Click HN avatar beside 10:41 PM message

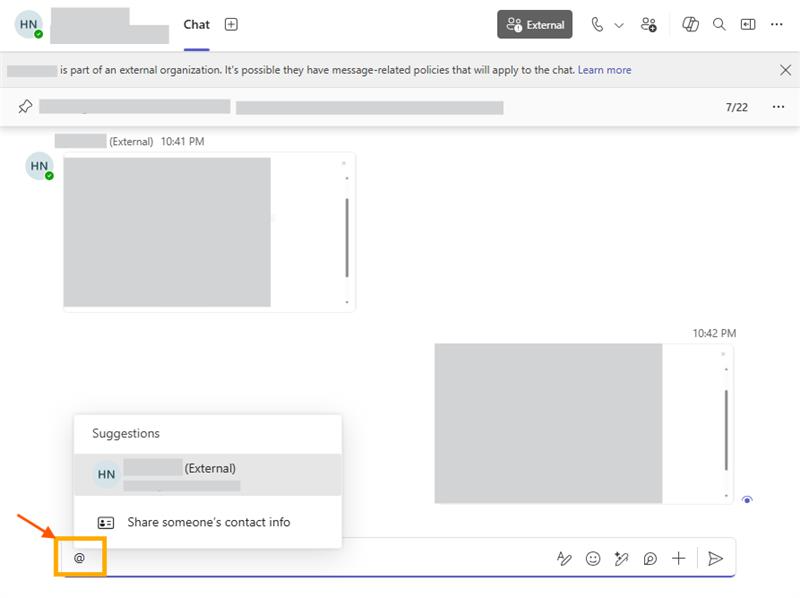click(39, 166)
